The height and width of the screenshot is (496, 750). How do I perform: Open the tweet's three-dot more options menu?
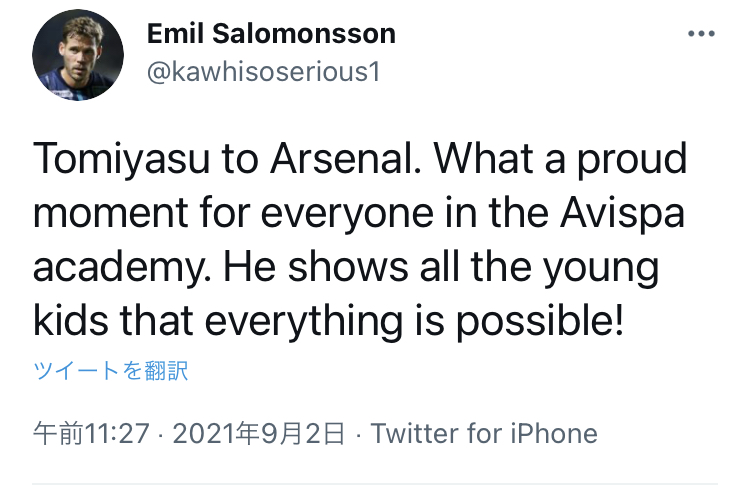702,34
